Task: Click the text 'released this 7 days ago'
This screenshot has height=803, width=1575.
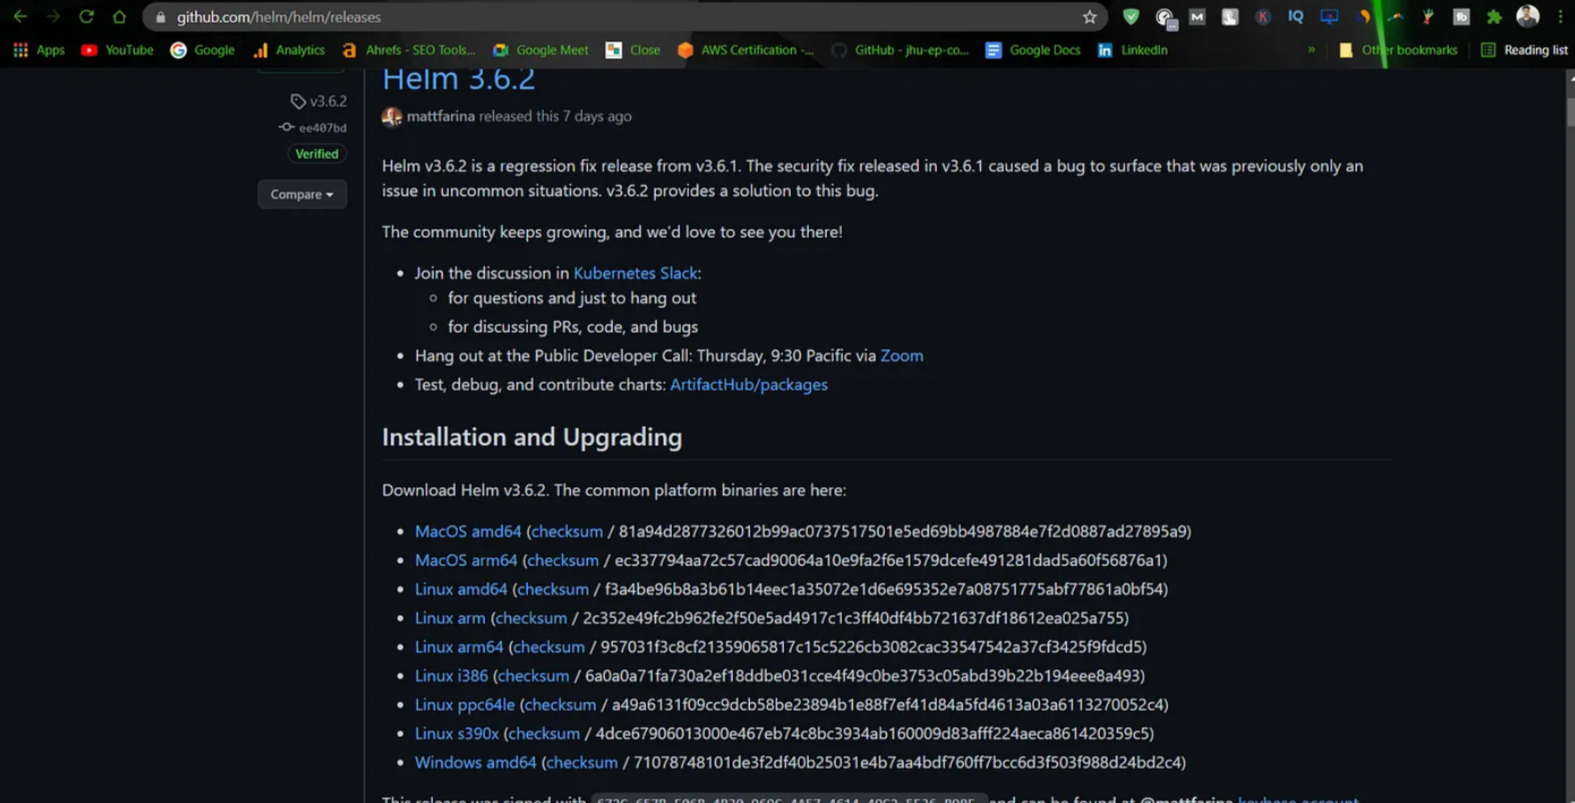Action: click(x=555, y=116)
